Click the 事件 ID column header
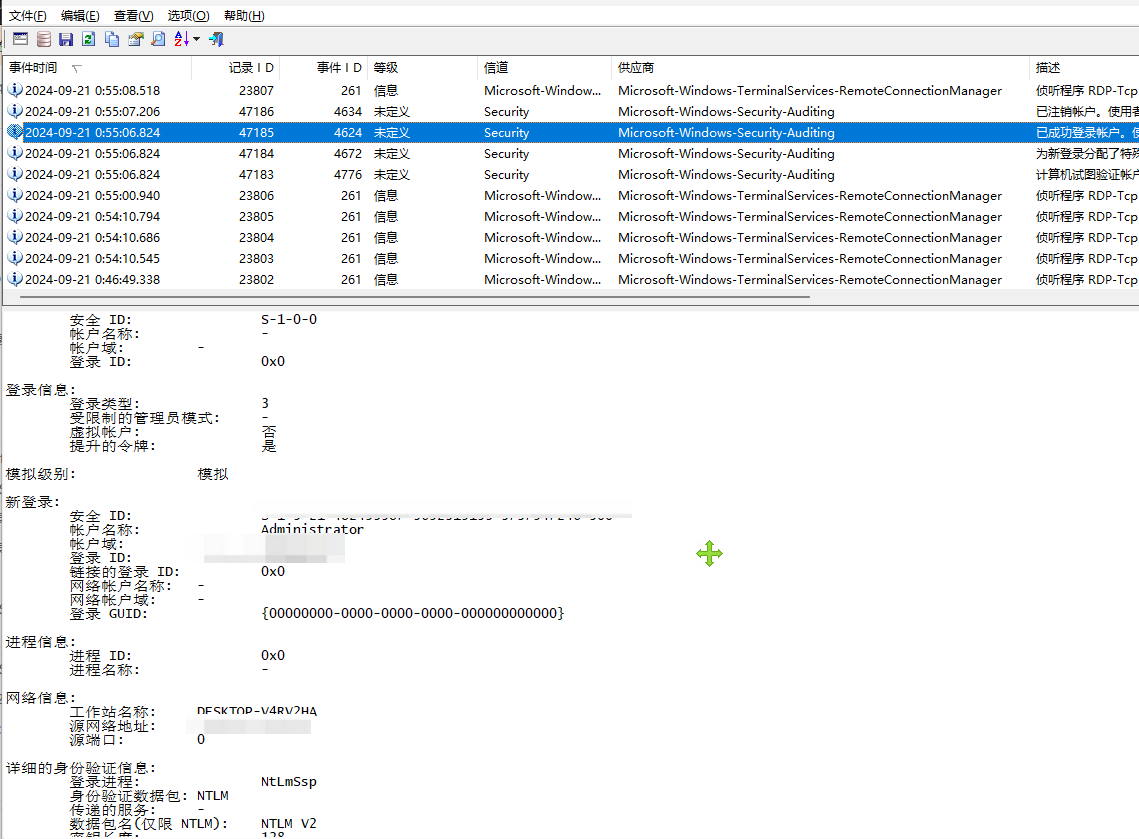 tap(339, 68)
